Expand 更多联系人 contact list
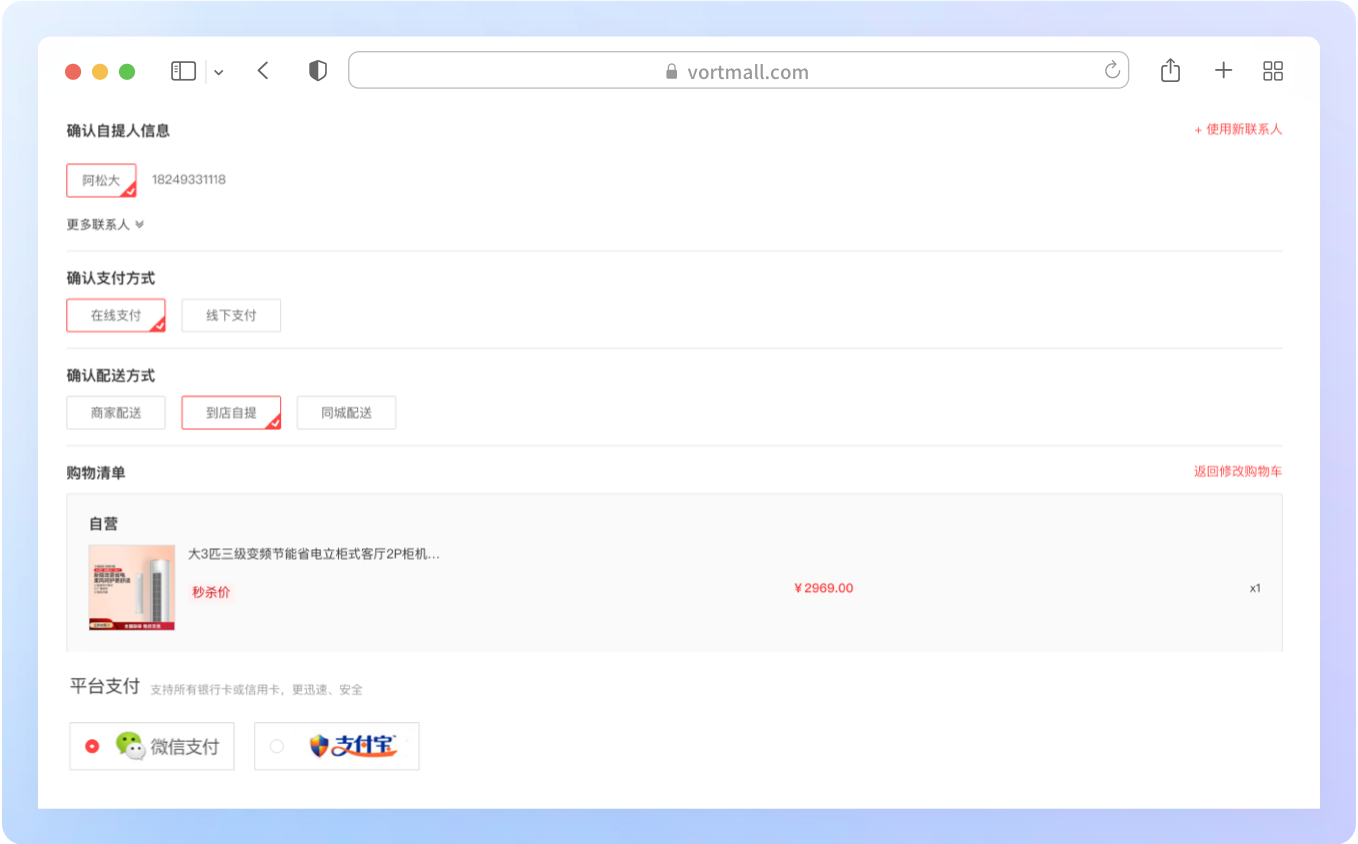 click(105, 225)
